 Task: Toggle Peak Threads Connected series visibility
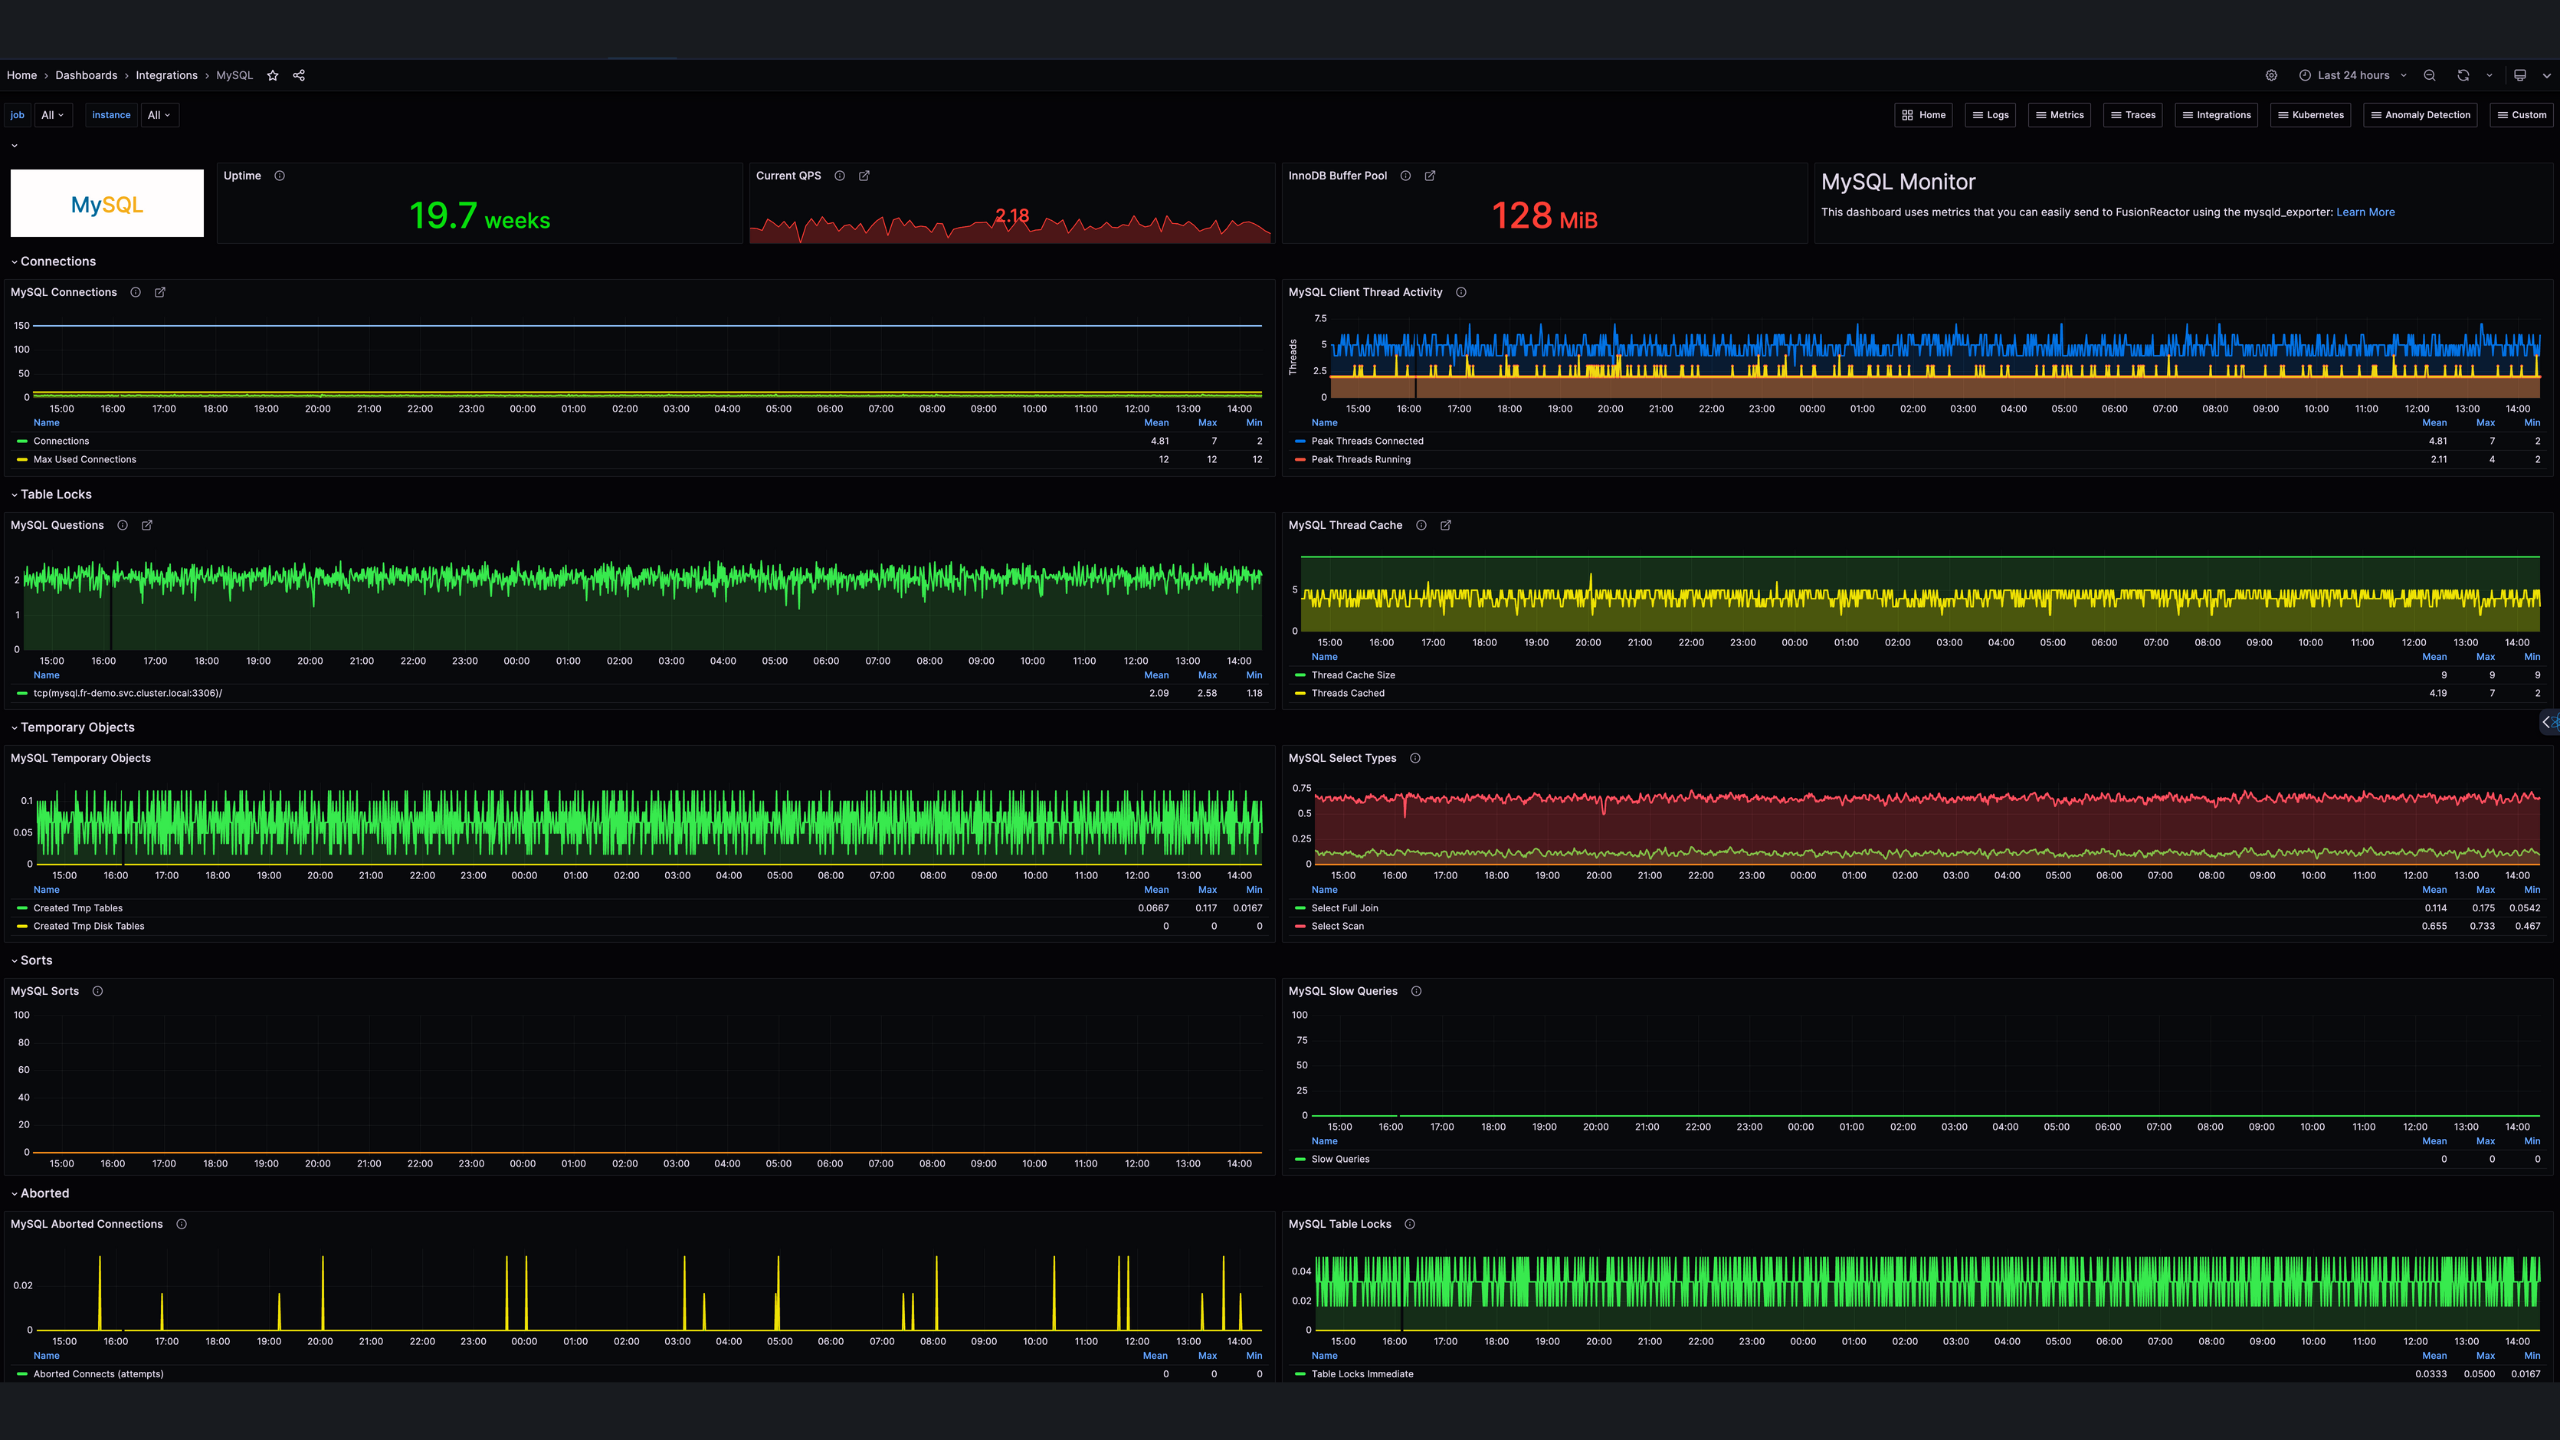[1367, 441]
